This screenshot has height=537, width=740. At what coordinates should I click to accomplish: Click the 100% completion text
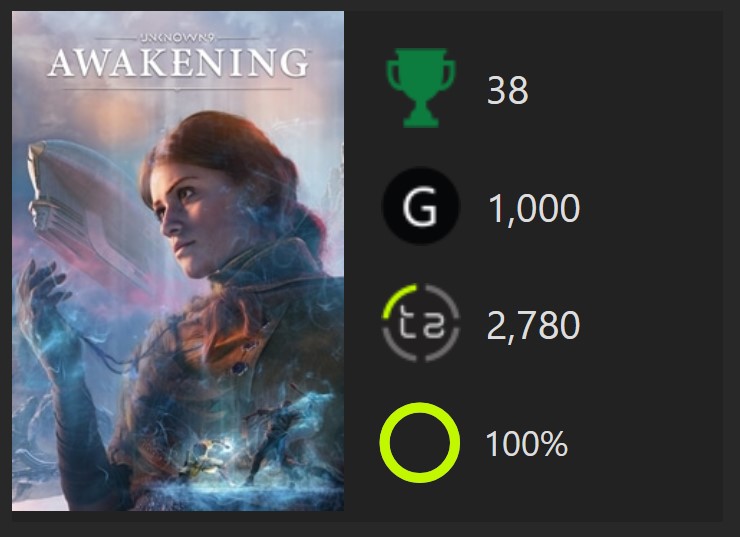tap(526, 443)
